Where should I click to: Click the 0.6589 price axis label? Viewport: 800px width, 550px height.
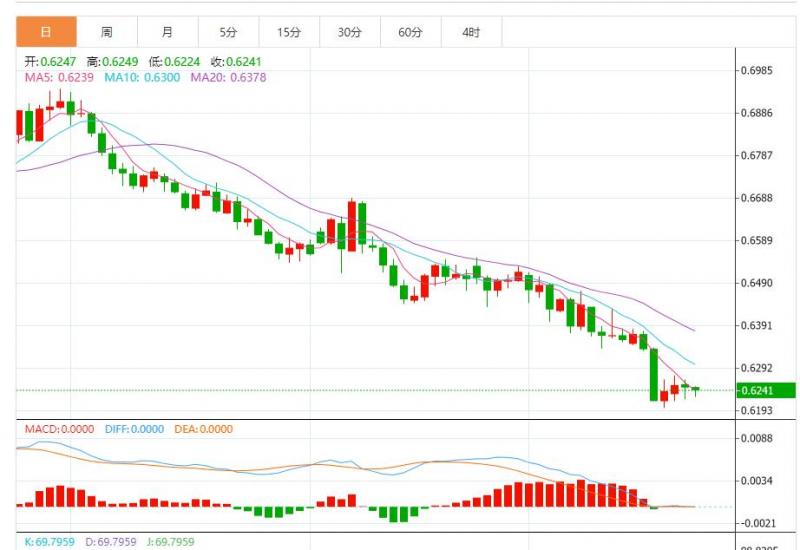pos(757,240)
